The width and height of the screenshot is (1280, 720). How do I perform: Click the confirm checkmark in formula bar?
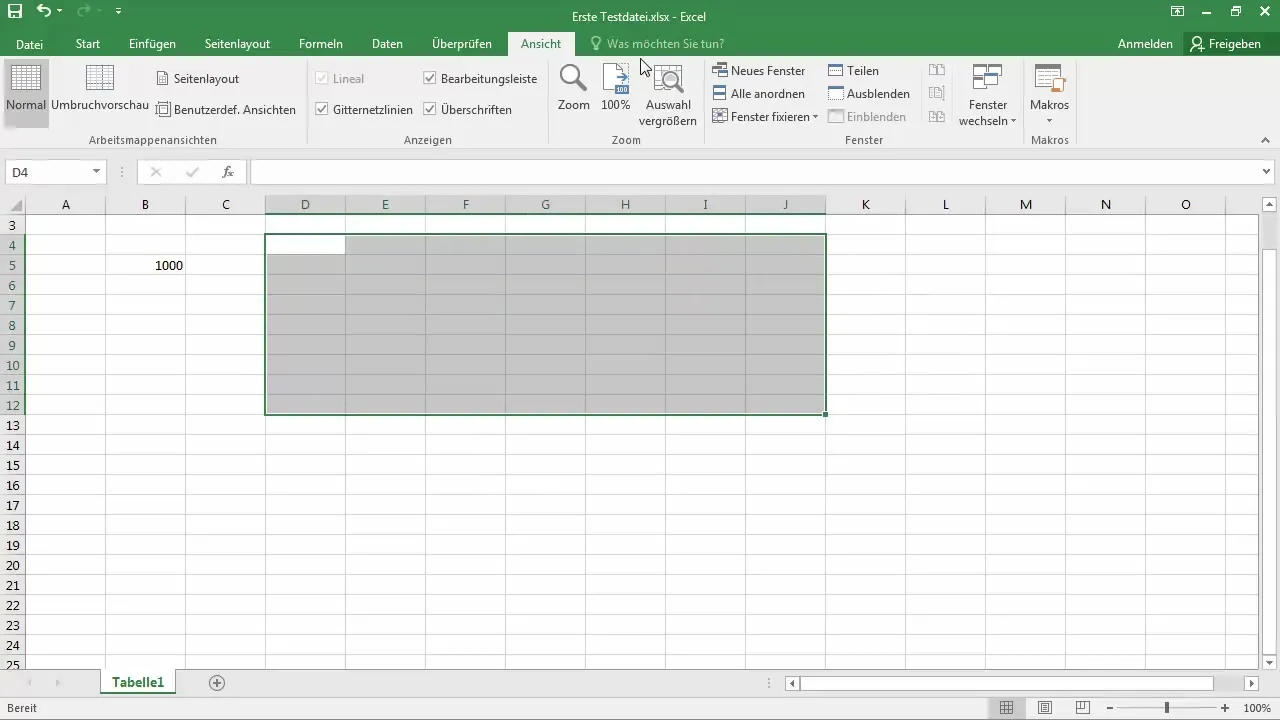pyautogui.click(x=192, y=172)
